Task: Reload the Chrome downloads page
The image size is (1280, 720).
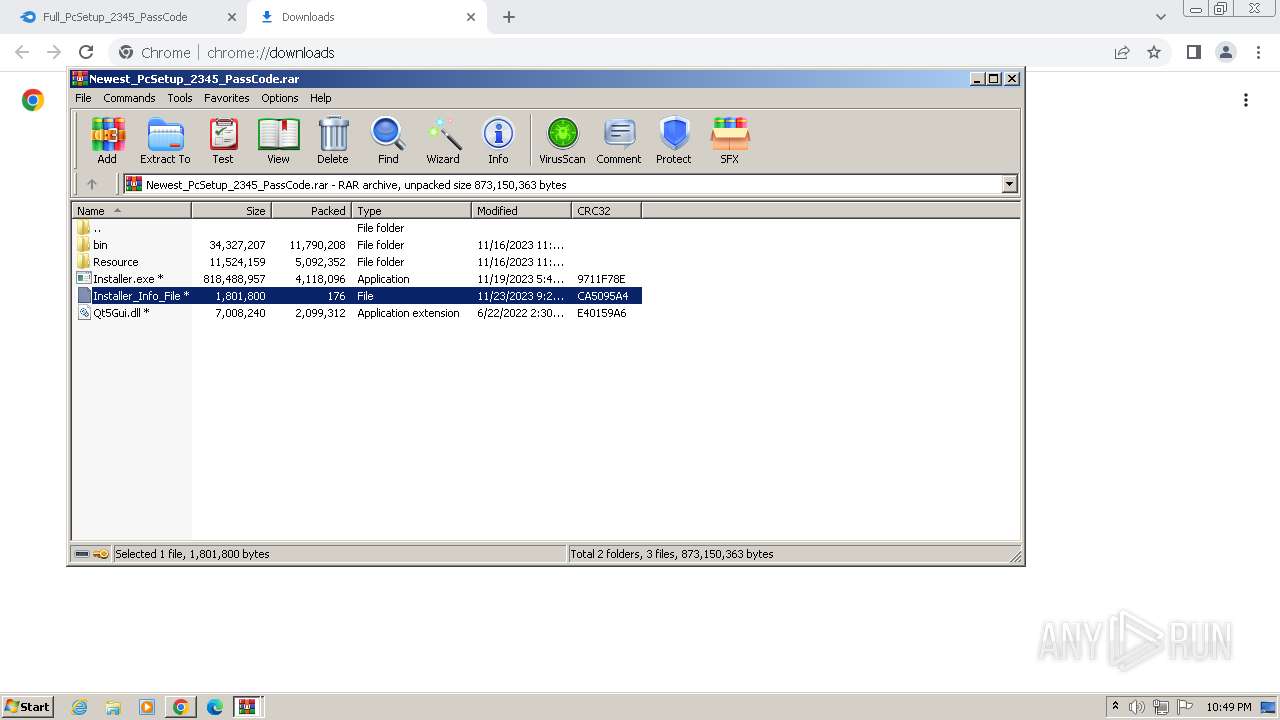Action: pos(86,52)
